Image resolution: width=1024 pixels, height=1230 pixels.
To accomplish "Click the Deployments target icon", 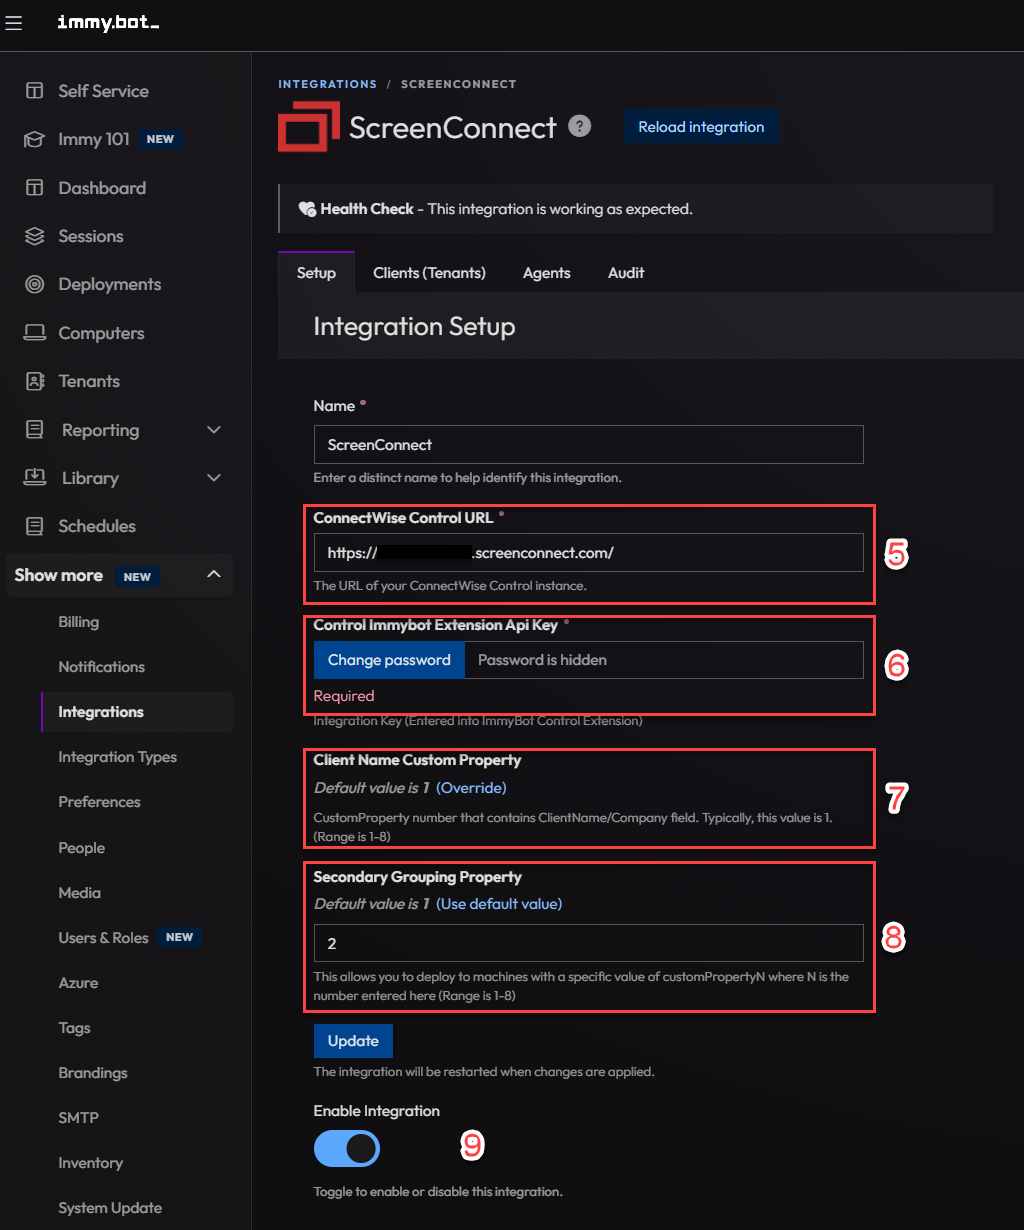I will point(35,285).
